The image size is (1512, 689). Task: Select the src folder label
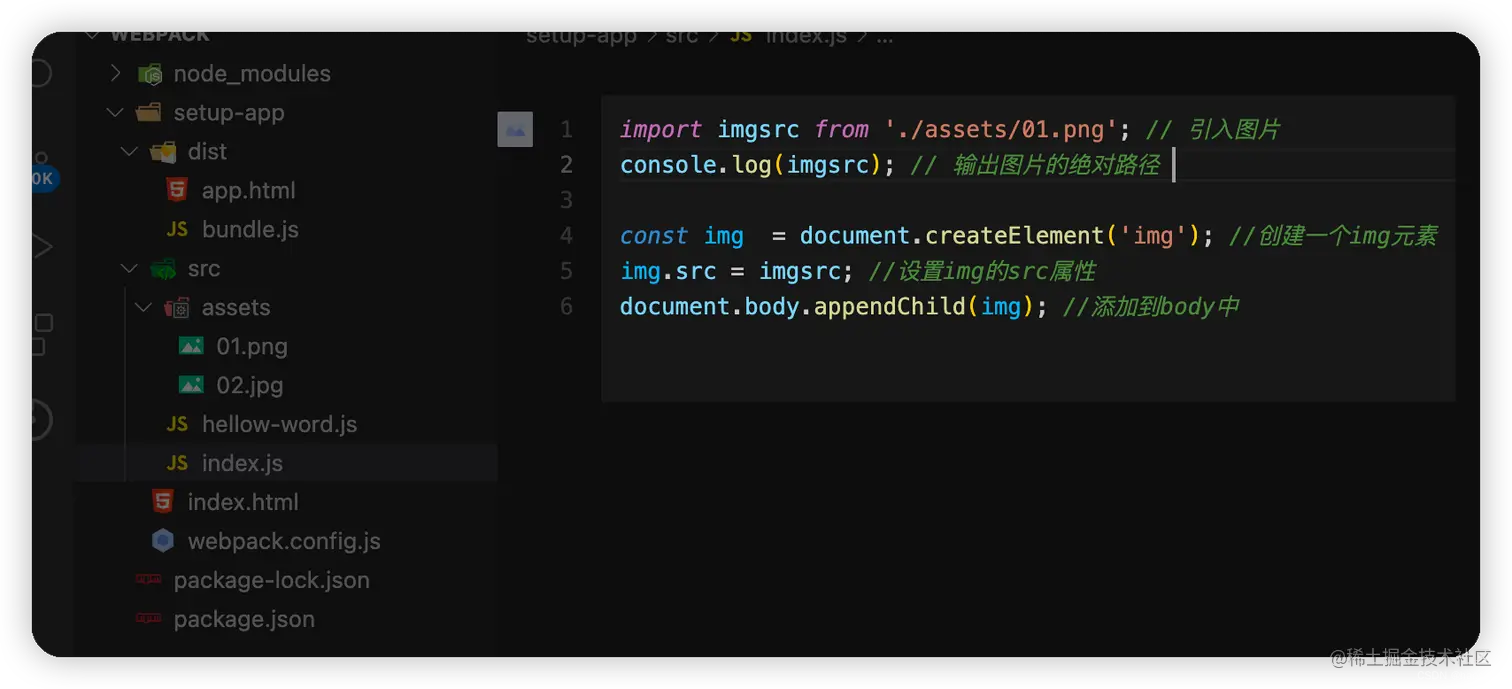pos(204,268)
